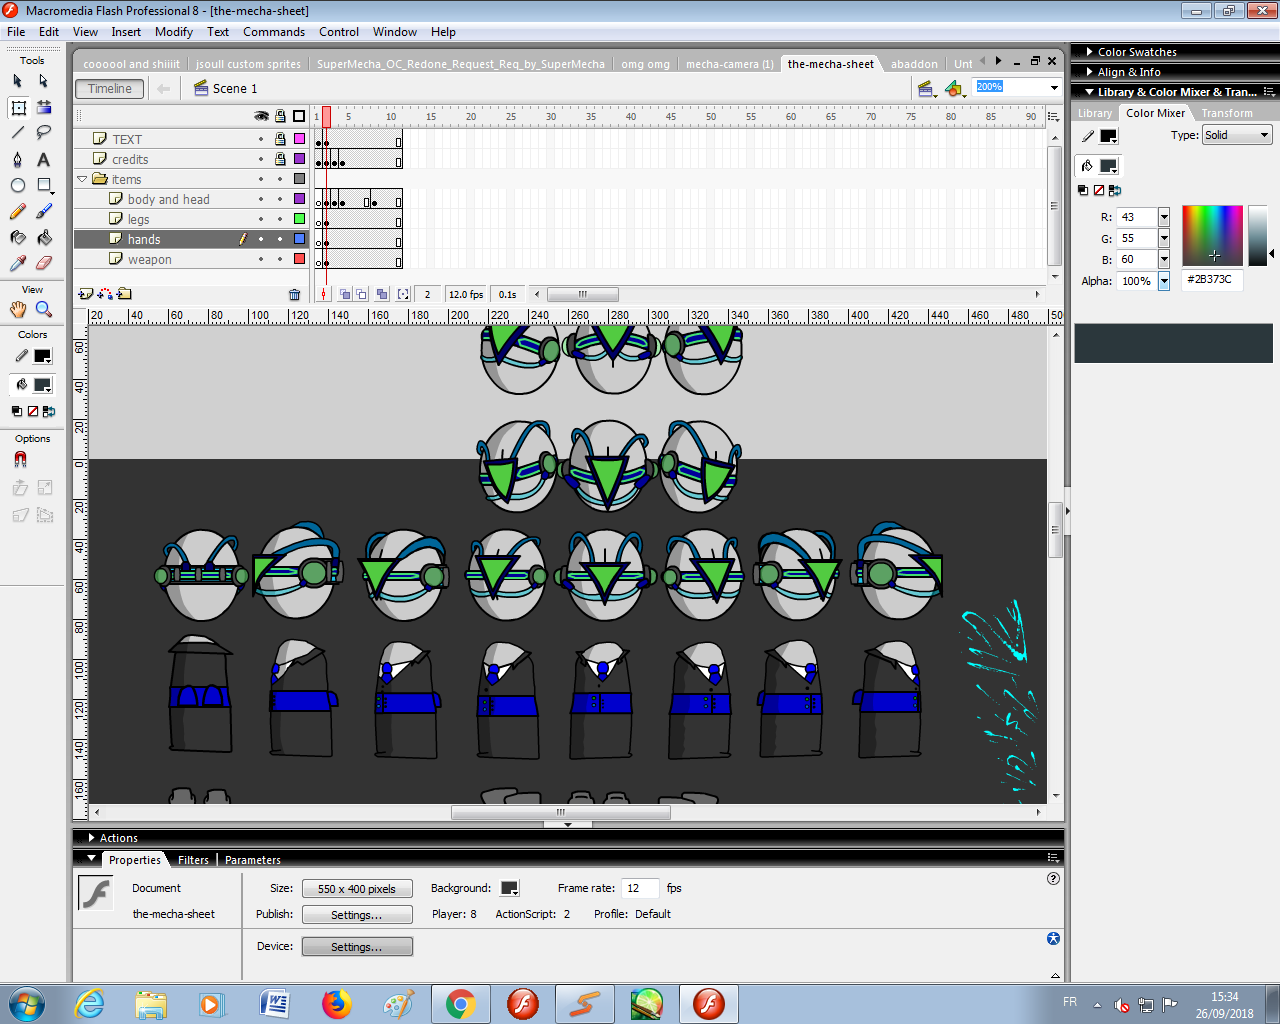Select the Eyedropper tool
1280x1024 pixels.
pos(18,263)
